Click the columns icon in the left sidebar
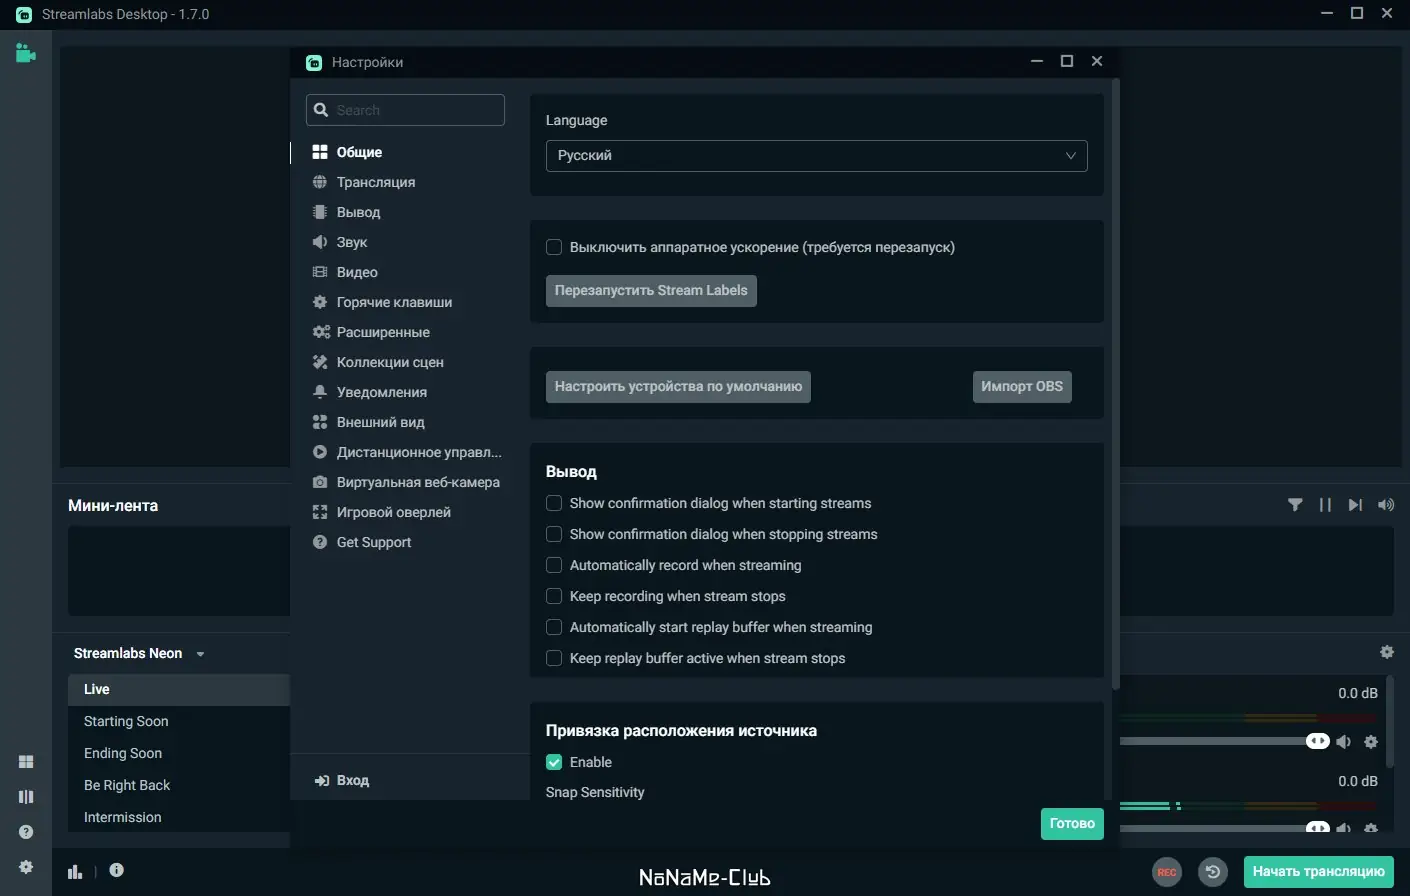The height and width of the screenshot is (896, 1410). click(26, 797)
